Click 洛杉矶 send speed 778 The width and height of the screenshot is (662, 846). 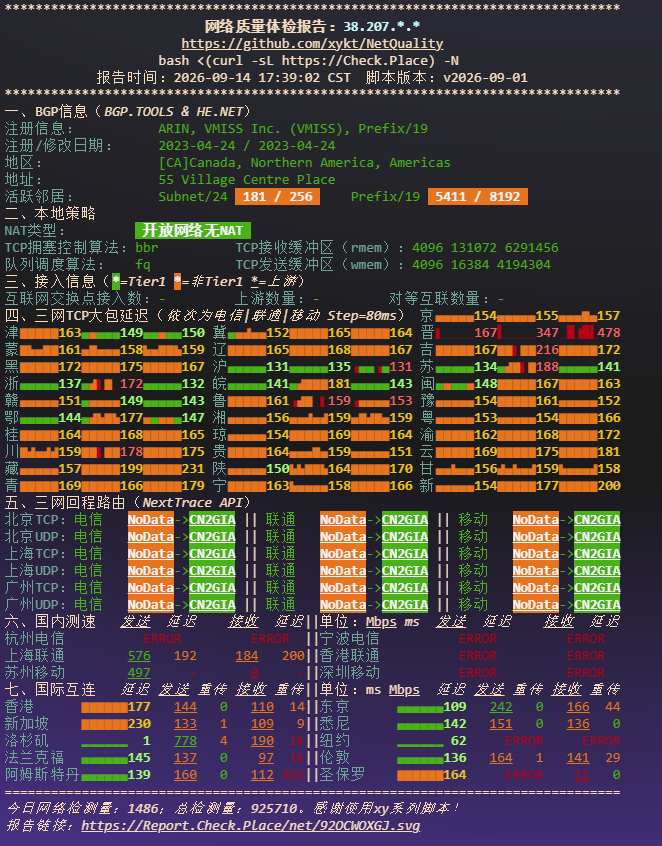pyautogui.click(x=185, y=741)
